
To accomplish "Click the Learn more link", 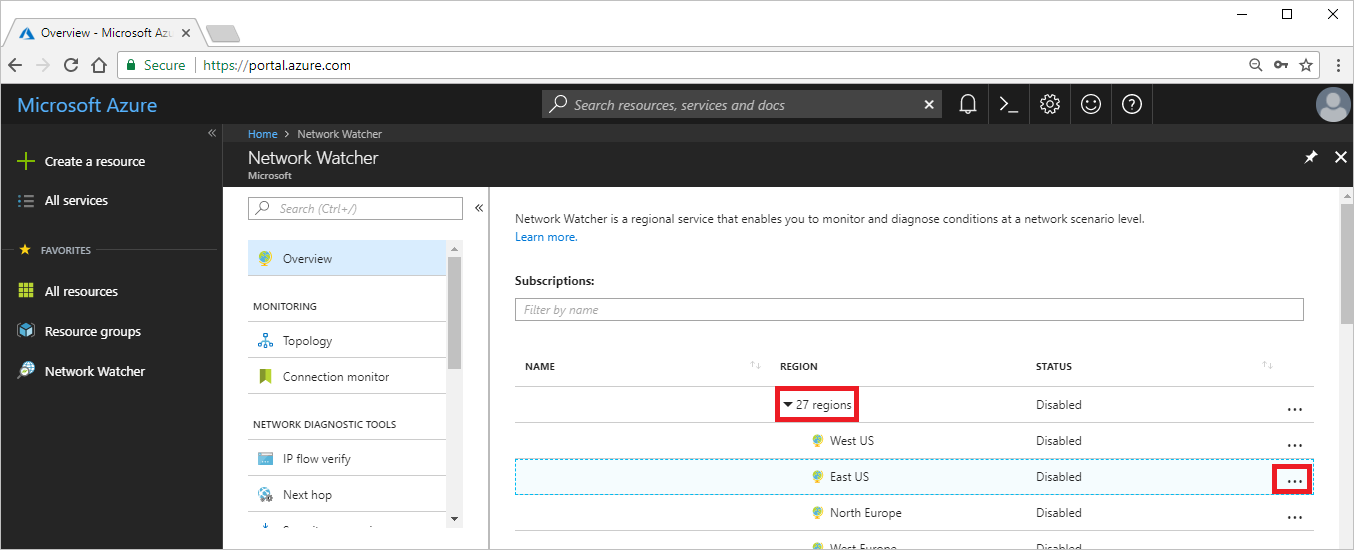I will [546, 237].
